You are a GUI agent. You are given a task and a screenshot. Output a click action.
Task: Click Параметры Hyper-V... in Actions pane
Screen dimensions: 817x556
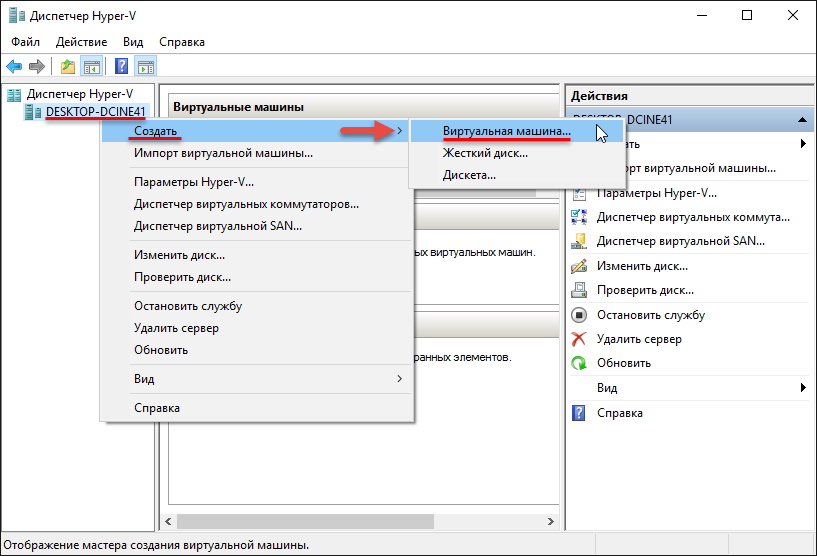tap(657, 193)
